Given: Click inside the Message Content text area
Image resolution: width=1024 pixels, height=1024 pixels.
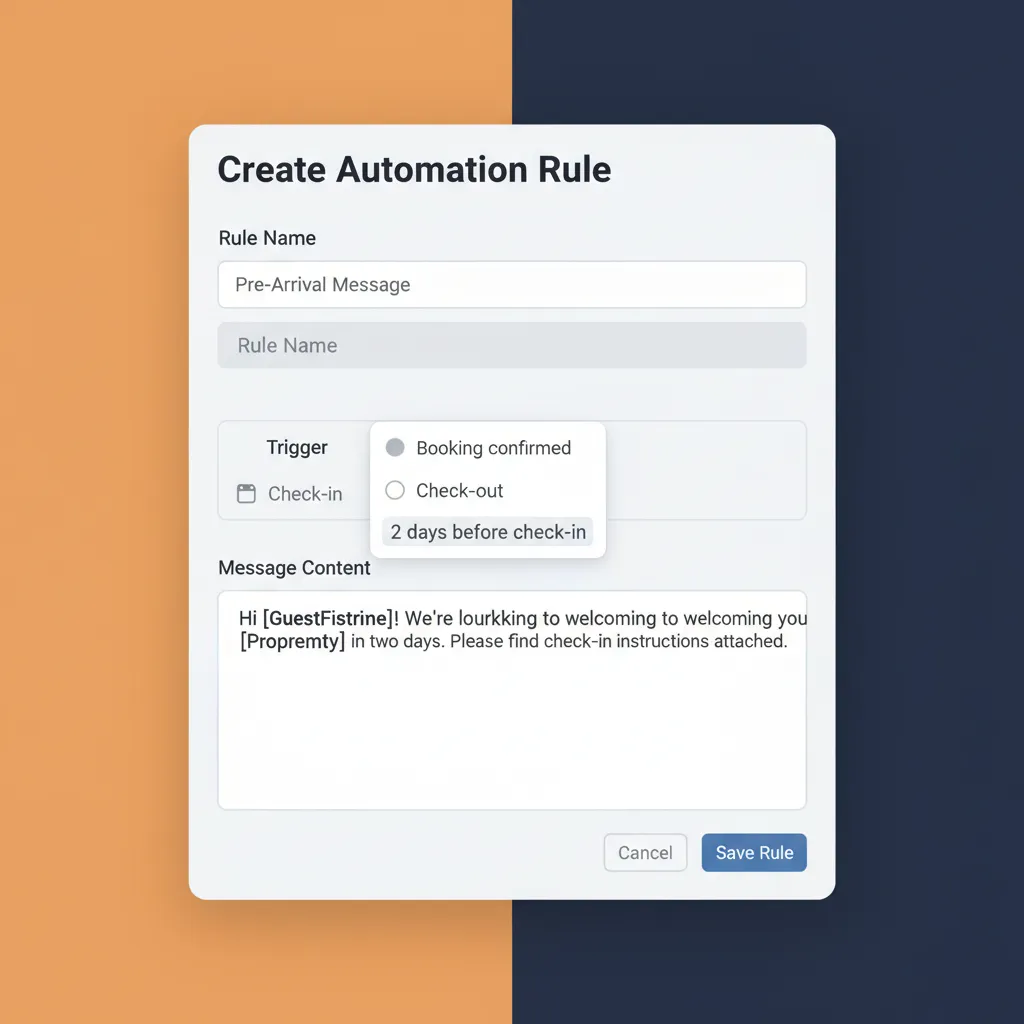Looking at the screenshot, I should point(512,700).
